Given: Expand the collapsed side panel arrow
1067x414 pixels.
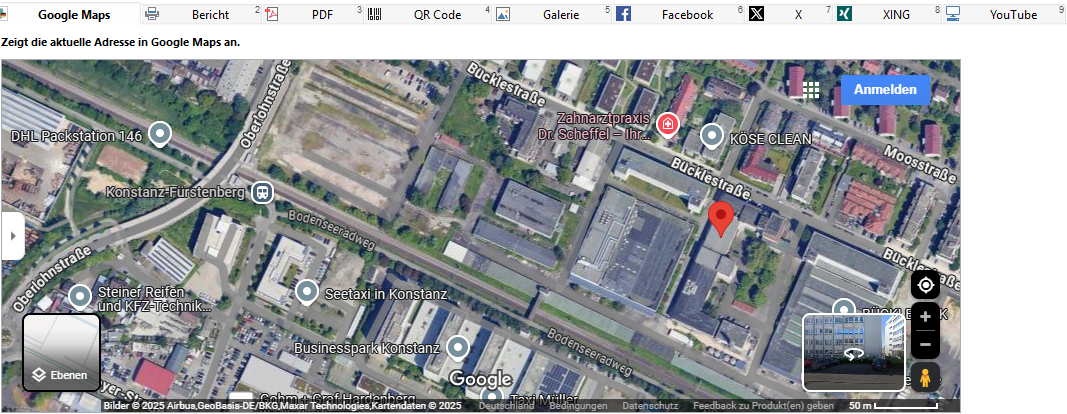Looking at the screenshot, I should [x=13, y=236].
